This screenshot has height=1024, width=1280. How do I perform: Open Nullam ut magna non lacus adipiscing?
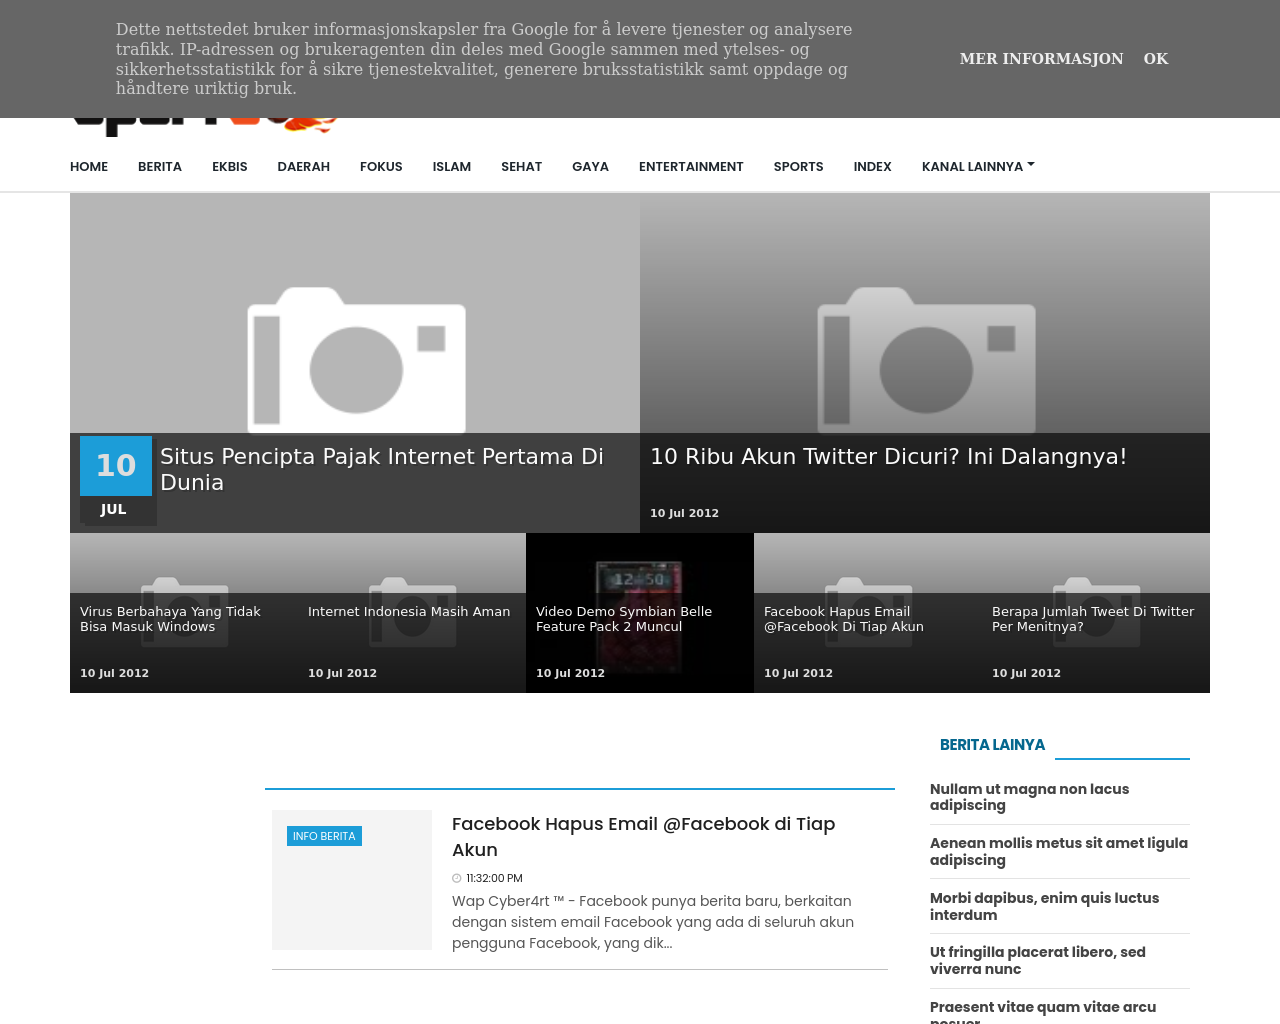pos(1029,797)
